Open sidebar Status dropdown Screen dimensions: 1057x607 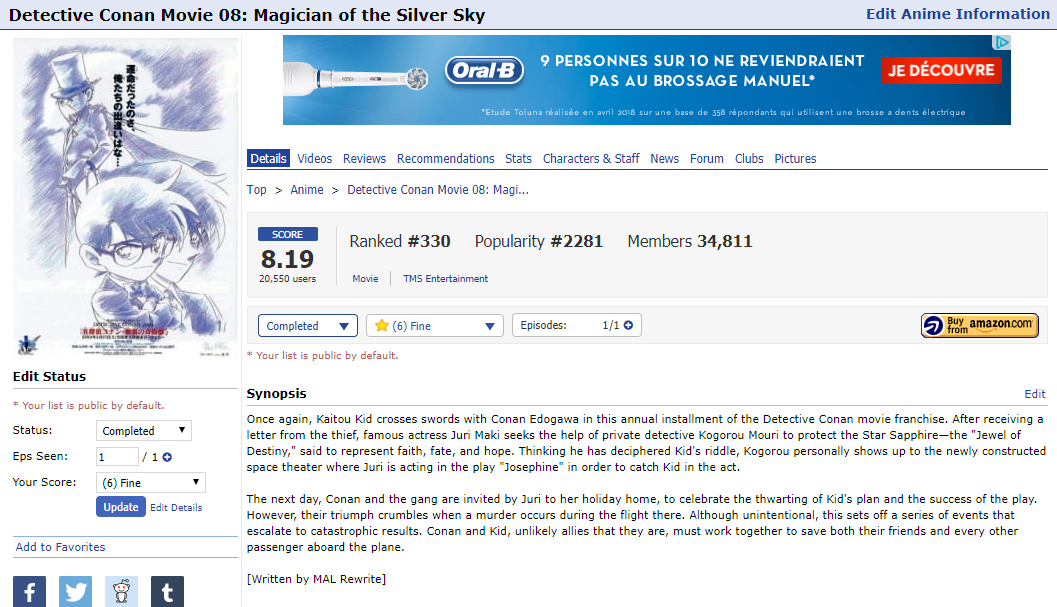click(x=144, y=431)
